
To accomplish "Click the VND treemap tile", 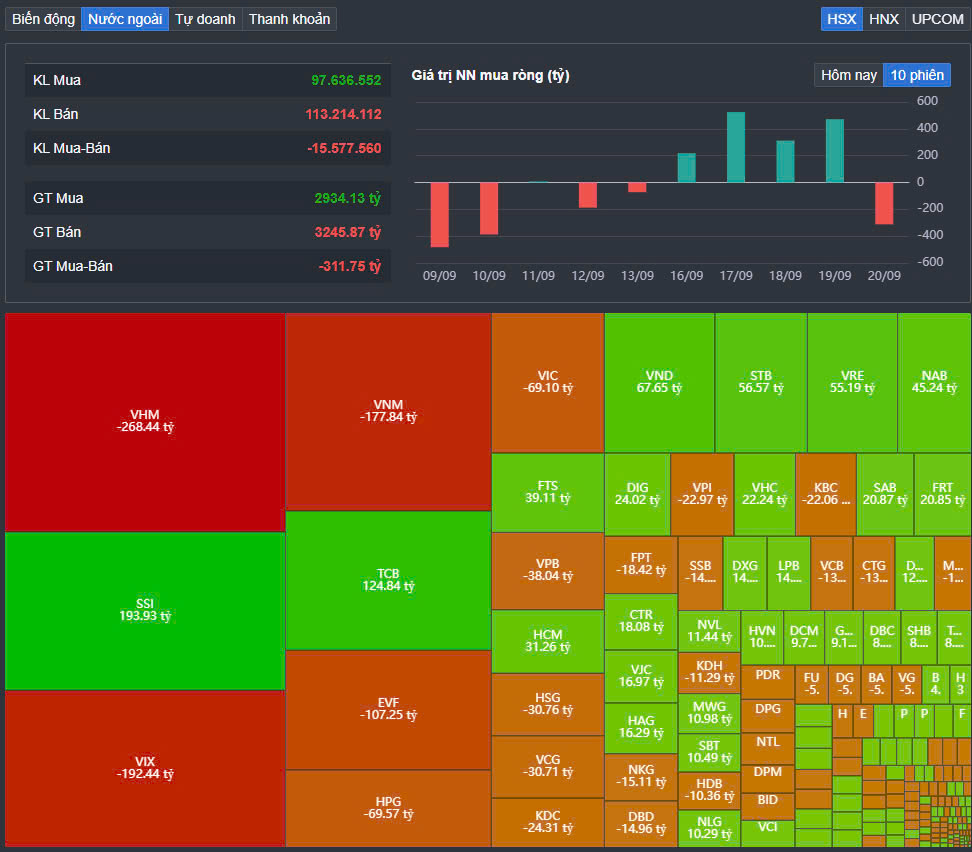I will click(x=659, y=383).
